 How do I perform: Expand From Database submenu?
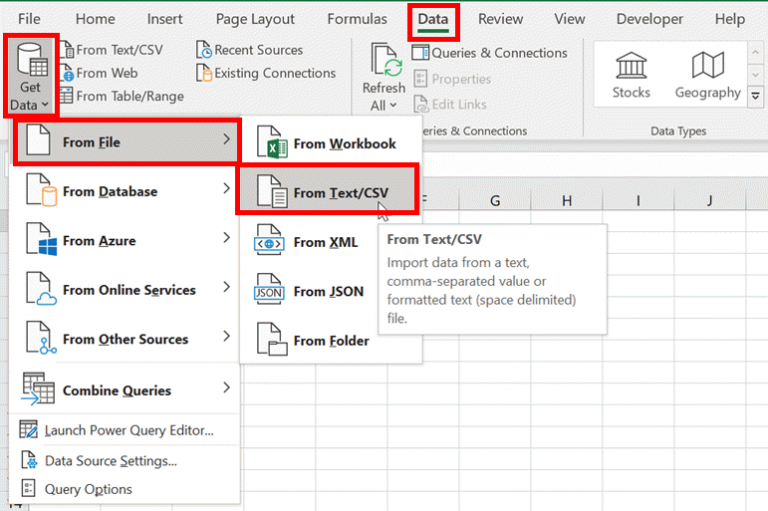click(126, 191)
